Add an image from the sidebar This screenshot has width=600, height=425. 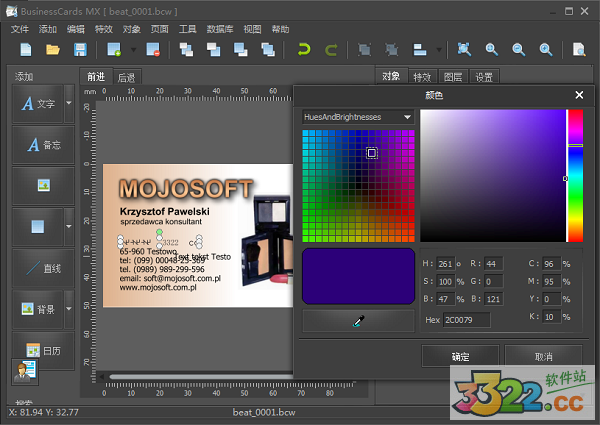tap(43, 186)
